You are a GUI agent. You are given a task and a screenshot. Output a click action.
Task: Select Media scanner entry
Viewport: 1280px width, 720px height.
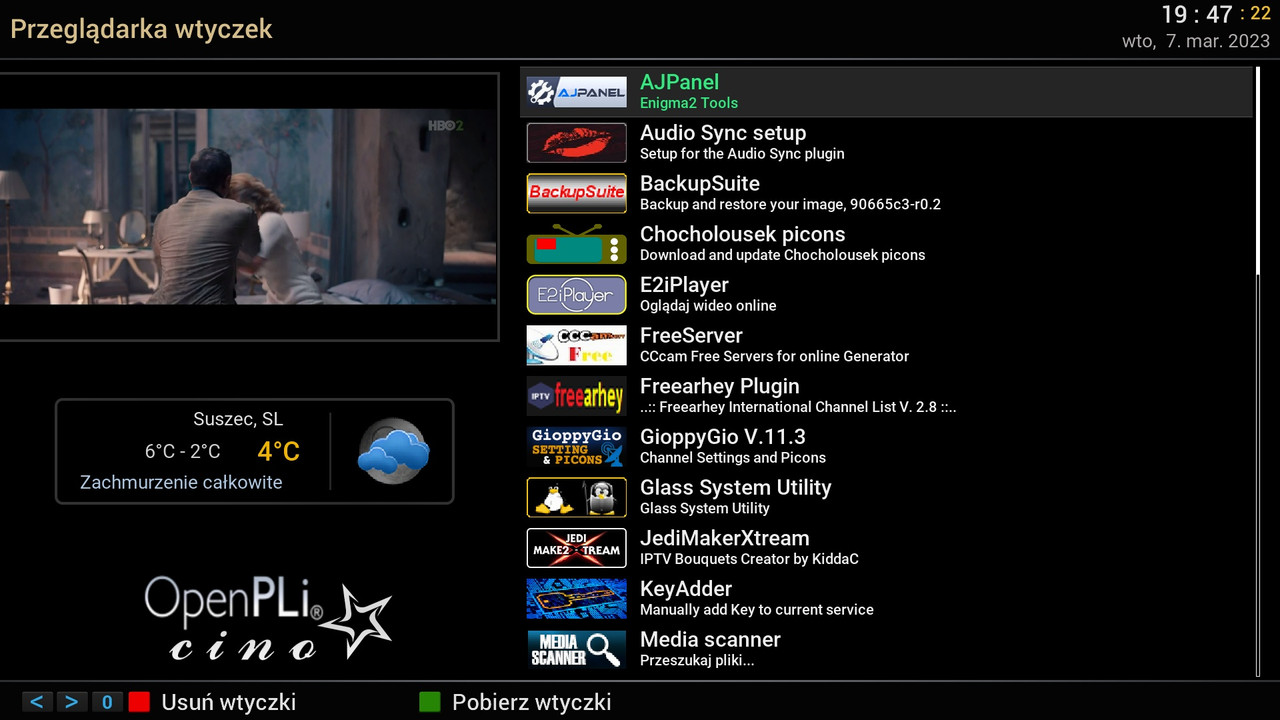(x=886, y=649)
